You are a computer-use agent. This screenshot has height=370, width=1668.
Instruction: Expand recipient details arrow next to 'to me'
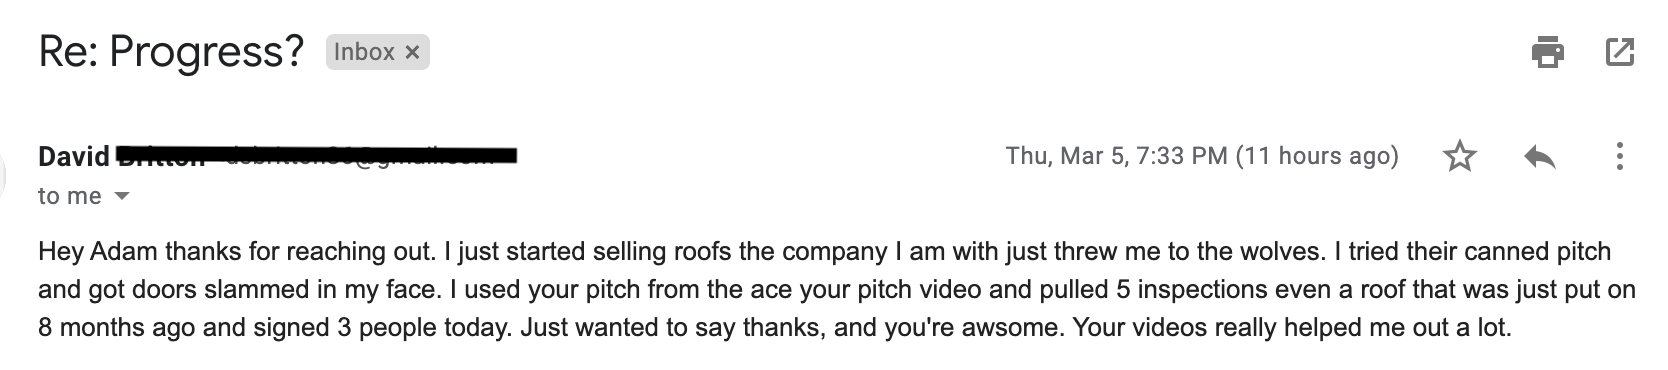point(122,197)
